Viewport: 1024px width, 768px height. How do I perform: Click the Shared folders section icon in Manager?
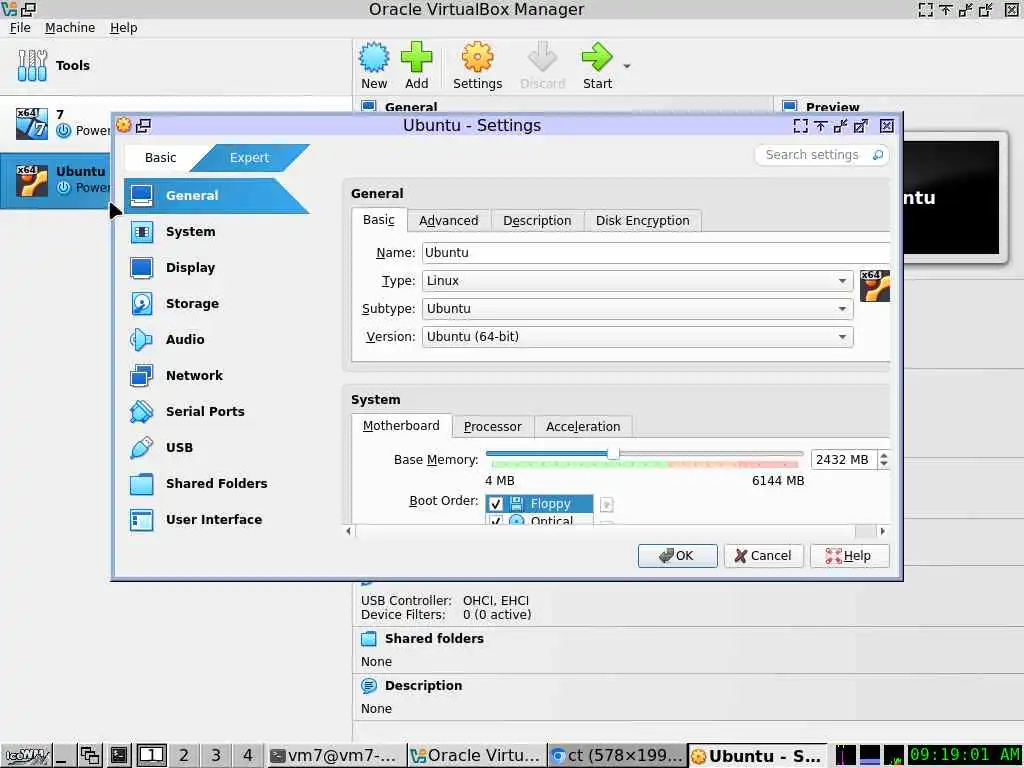tap(369, 639)
